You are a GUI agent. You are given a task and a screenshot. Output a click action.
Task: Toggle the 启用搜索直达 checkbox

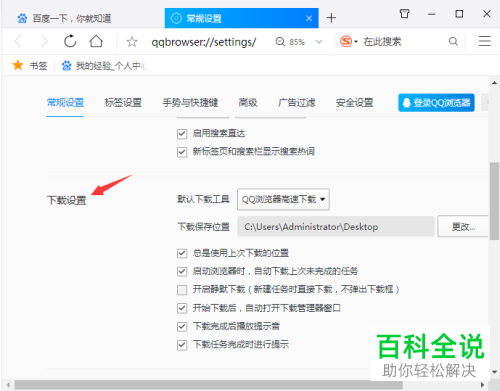coord(182,134)
